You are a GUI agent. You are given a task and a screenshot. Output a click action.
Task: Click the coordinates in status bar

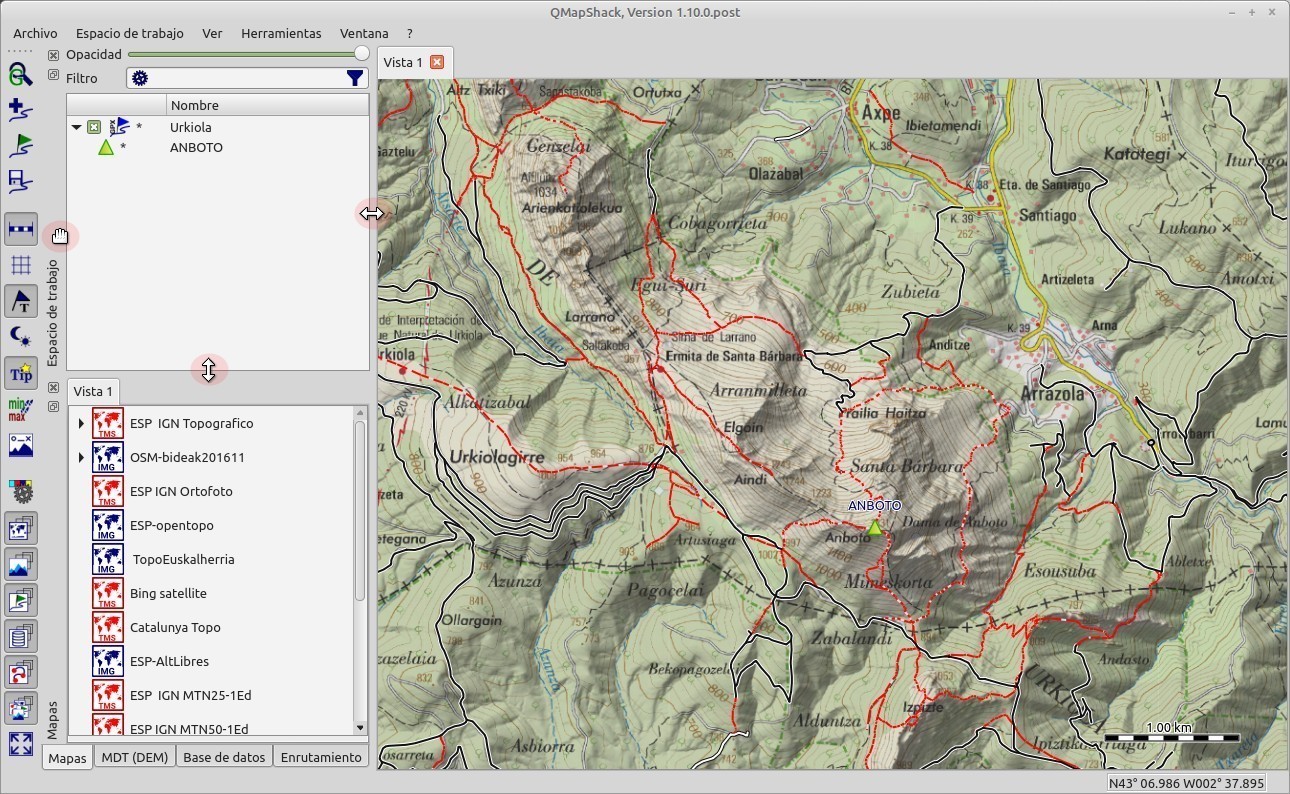(x=1187, y=783)
